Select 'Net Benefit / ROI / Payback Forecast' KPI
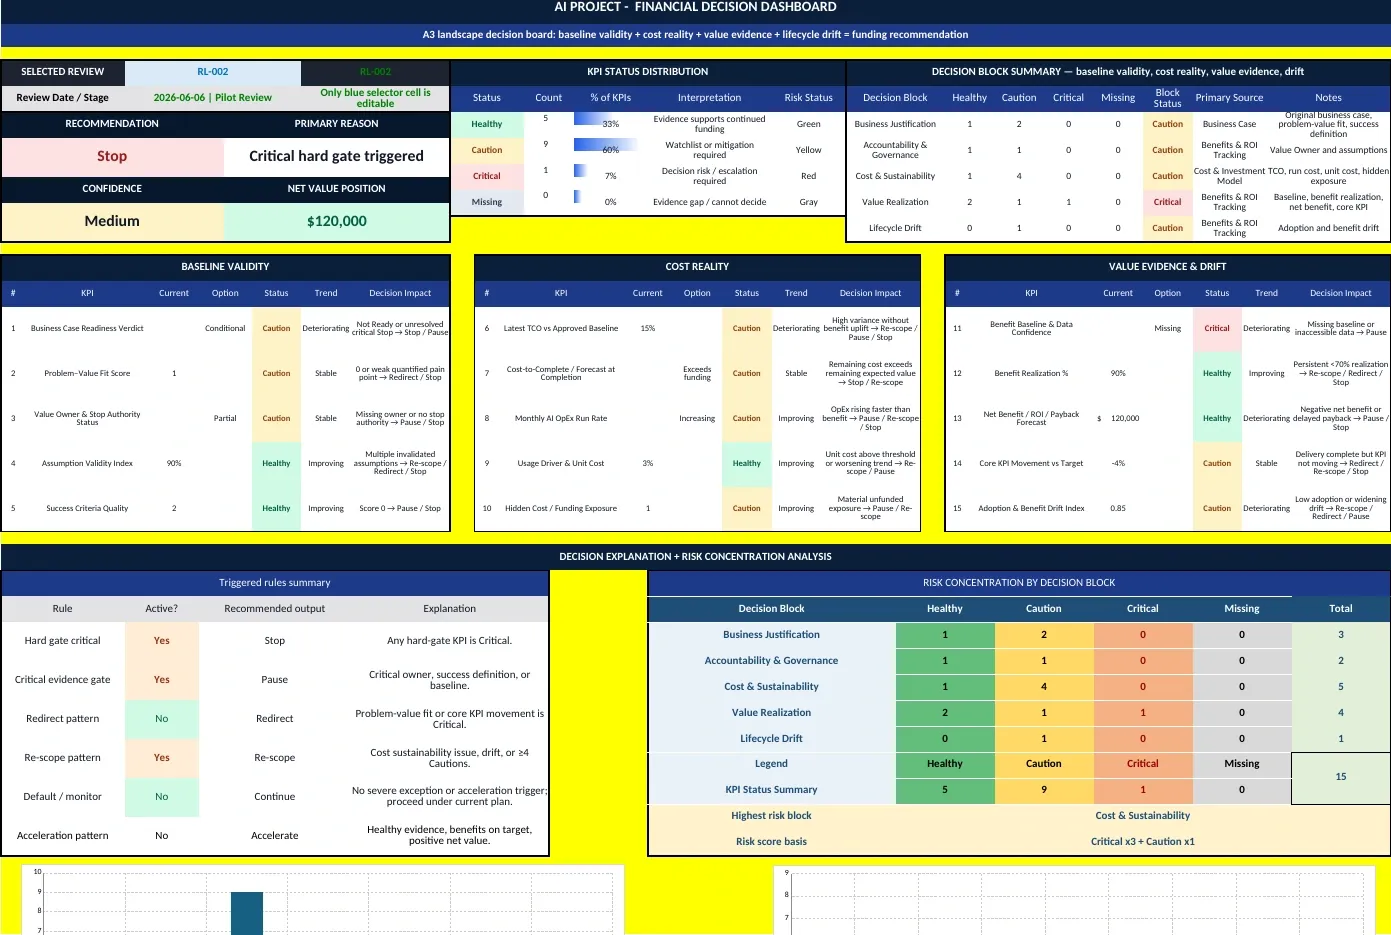 1031,418
